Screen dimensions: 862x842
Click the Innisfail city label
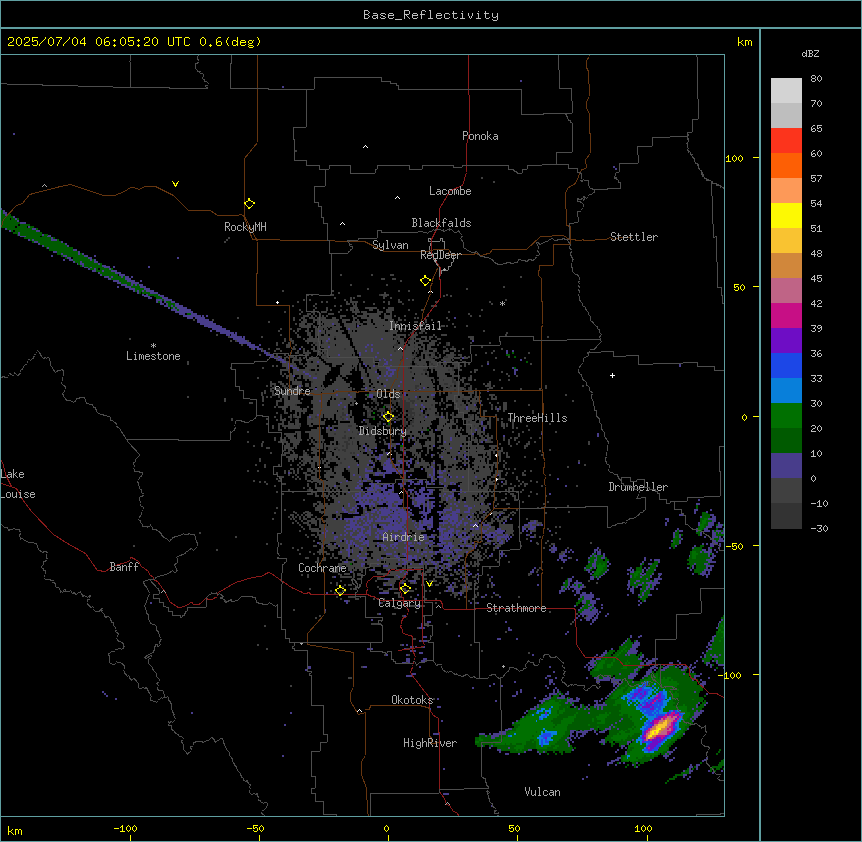click(x=416, y=325)
